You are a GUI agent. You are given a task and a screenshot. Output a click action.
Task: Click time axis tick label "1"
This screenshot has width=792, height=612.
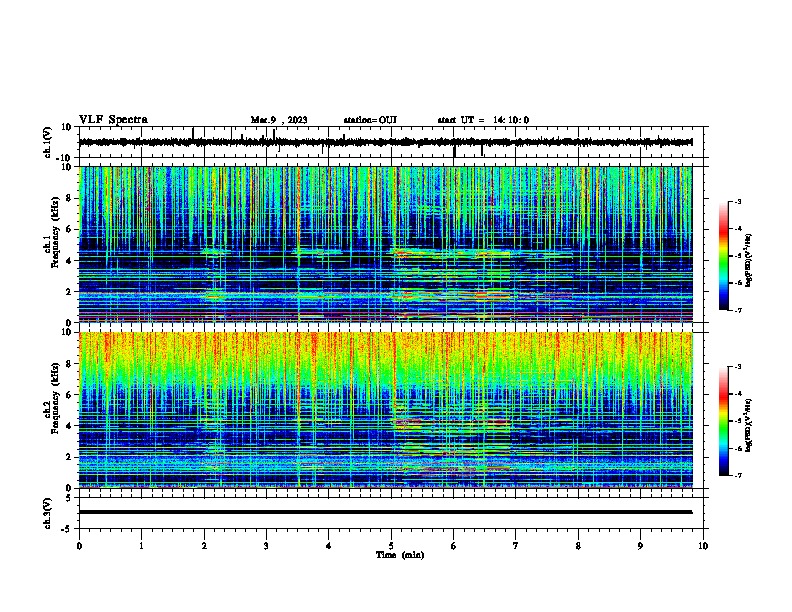point(141,546)
